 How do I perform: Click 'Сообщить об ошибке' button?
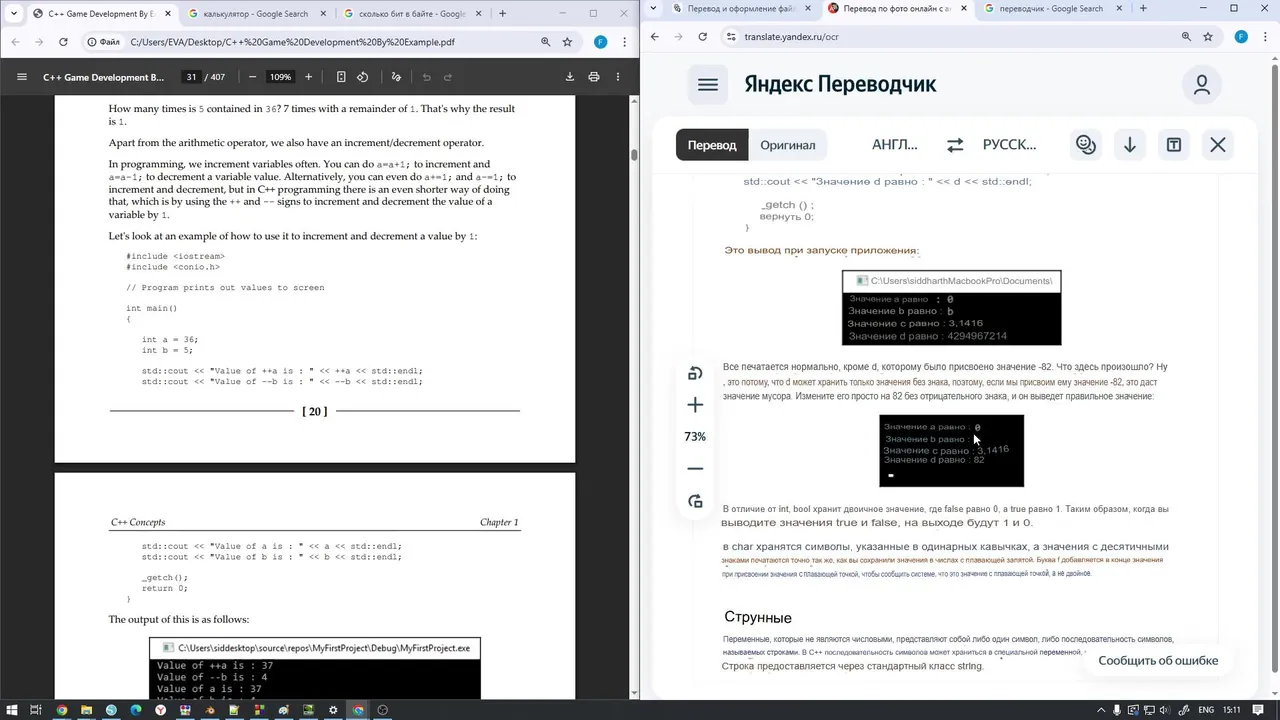coord(1158,660)
